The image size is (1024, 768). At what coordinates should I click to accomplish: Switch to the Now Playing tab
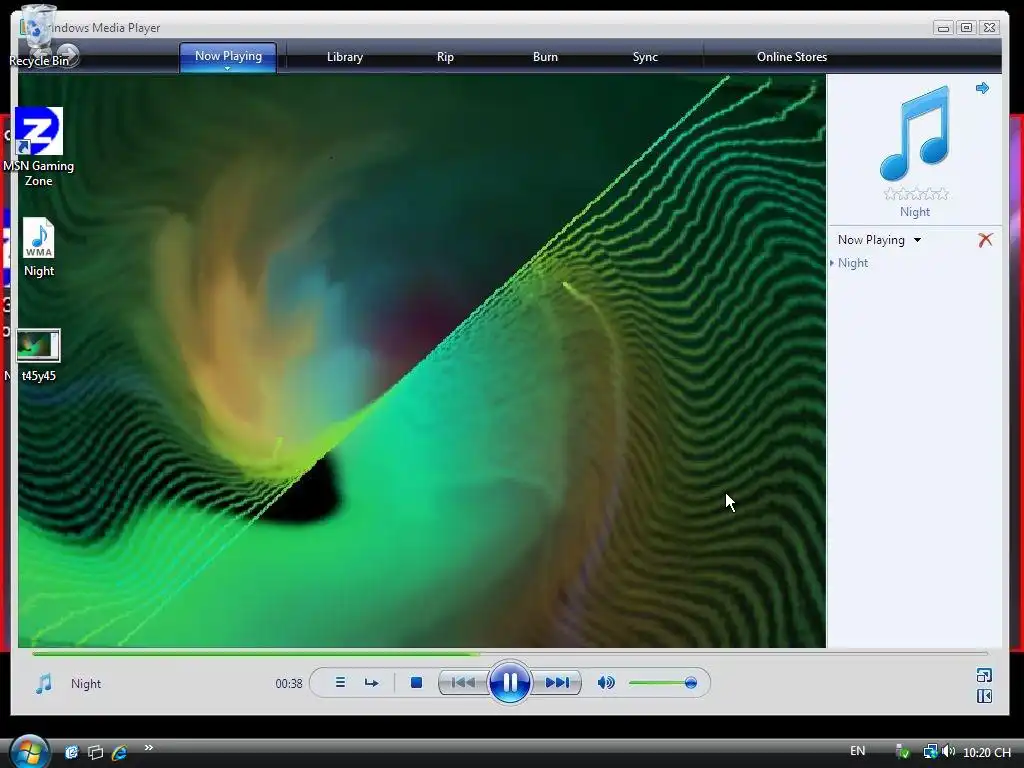(228, 56)
